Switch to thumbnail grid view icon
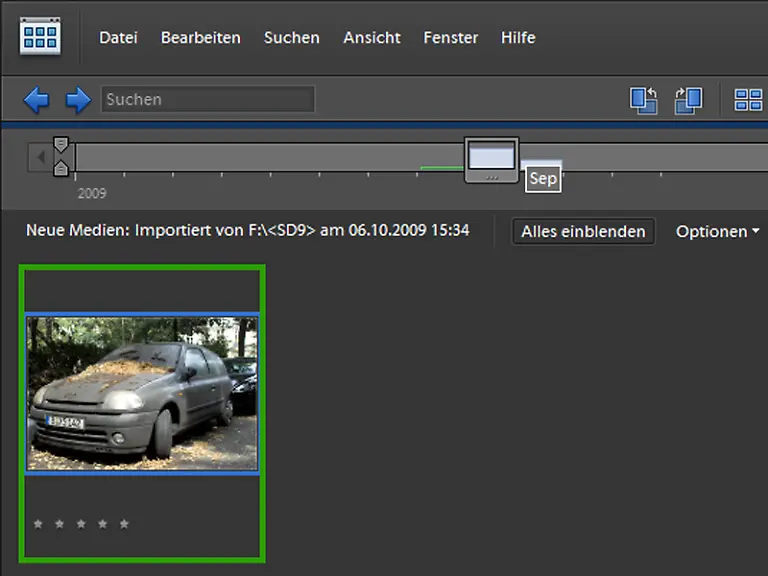The height and width of the screenshot is (576, 768). click(x=748, y=100)
